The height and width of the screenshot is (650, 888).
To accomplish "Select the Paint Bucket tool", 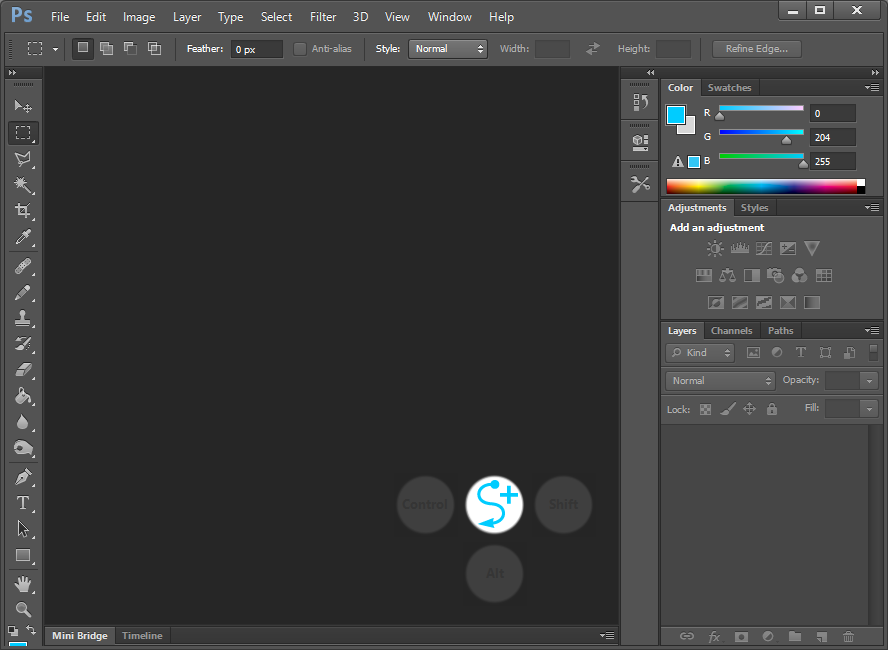I will click(x=22, y=396).
